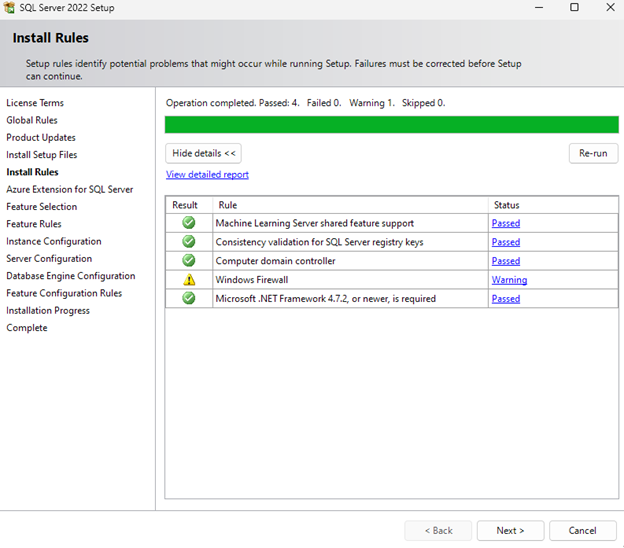Close the SQL Server 2022 Setup window
The height and width of the screenshot is (548, 624).
pyautogui.click(x=610, y=7)
